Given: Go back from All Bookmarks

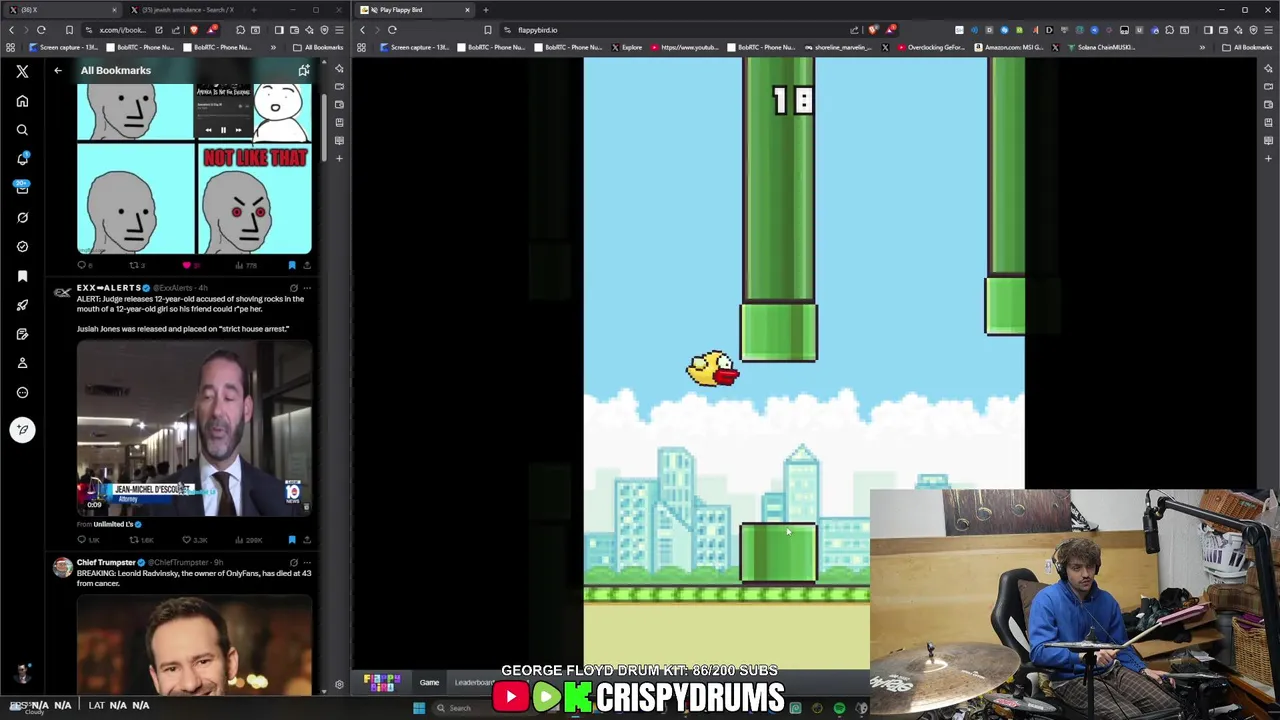Looking at the screenshot, I should (x=58, y=70).
